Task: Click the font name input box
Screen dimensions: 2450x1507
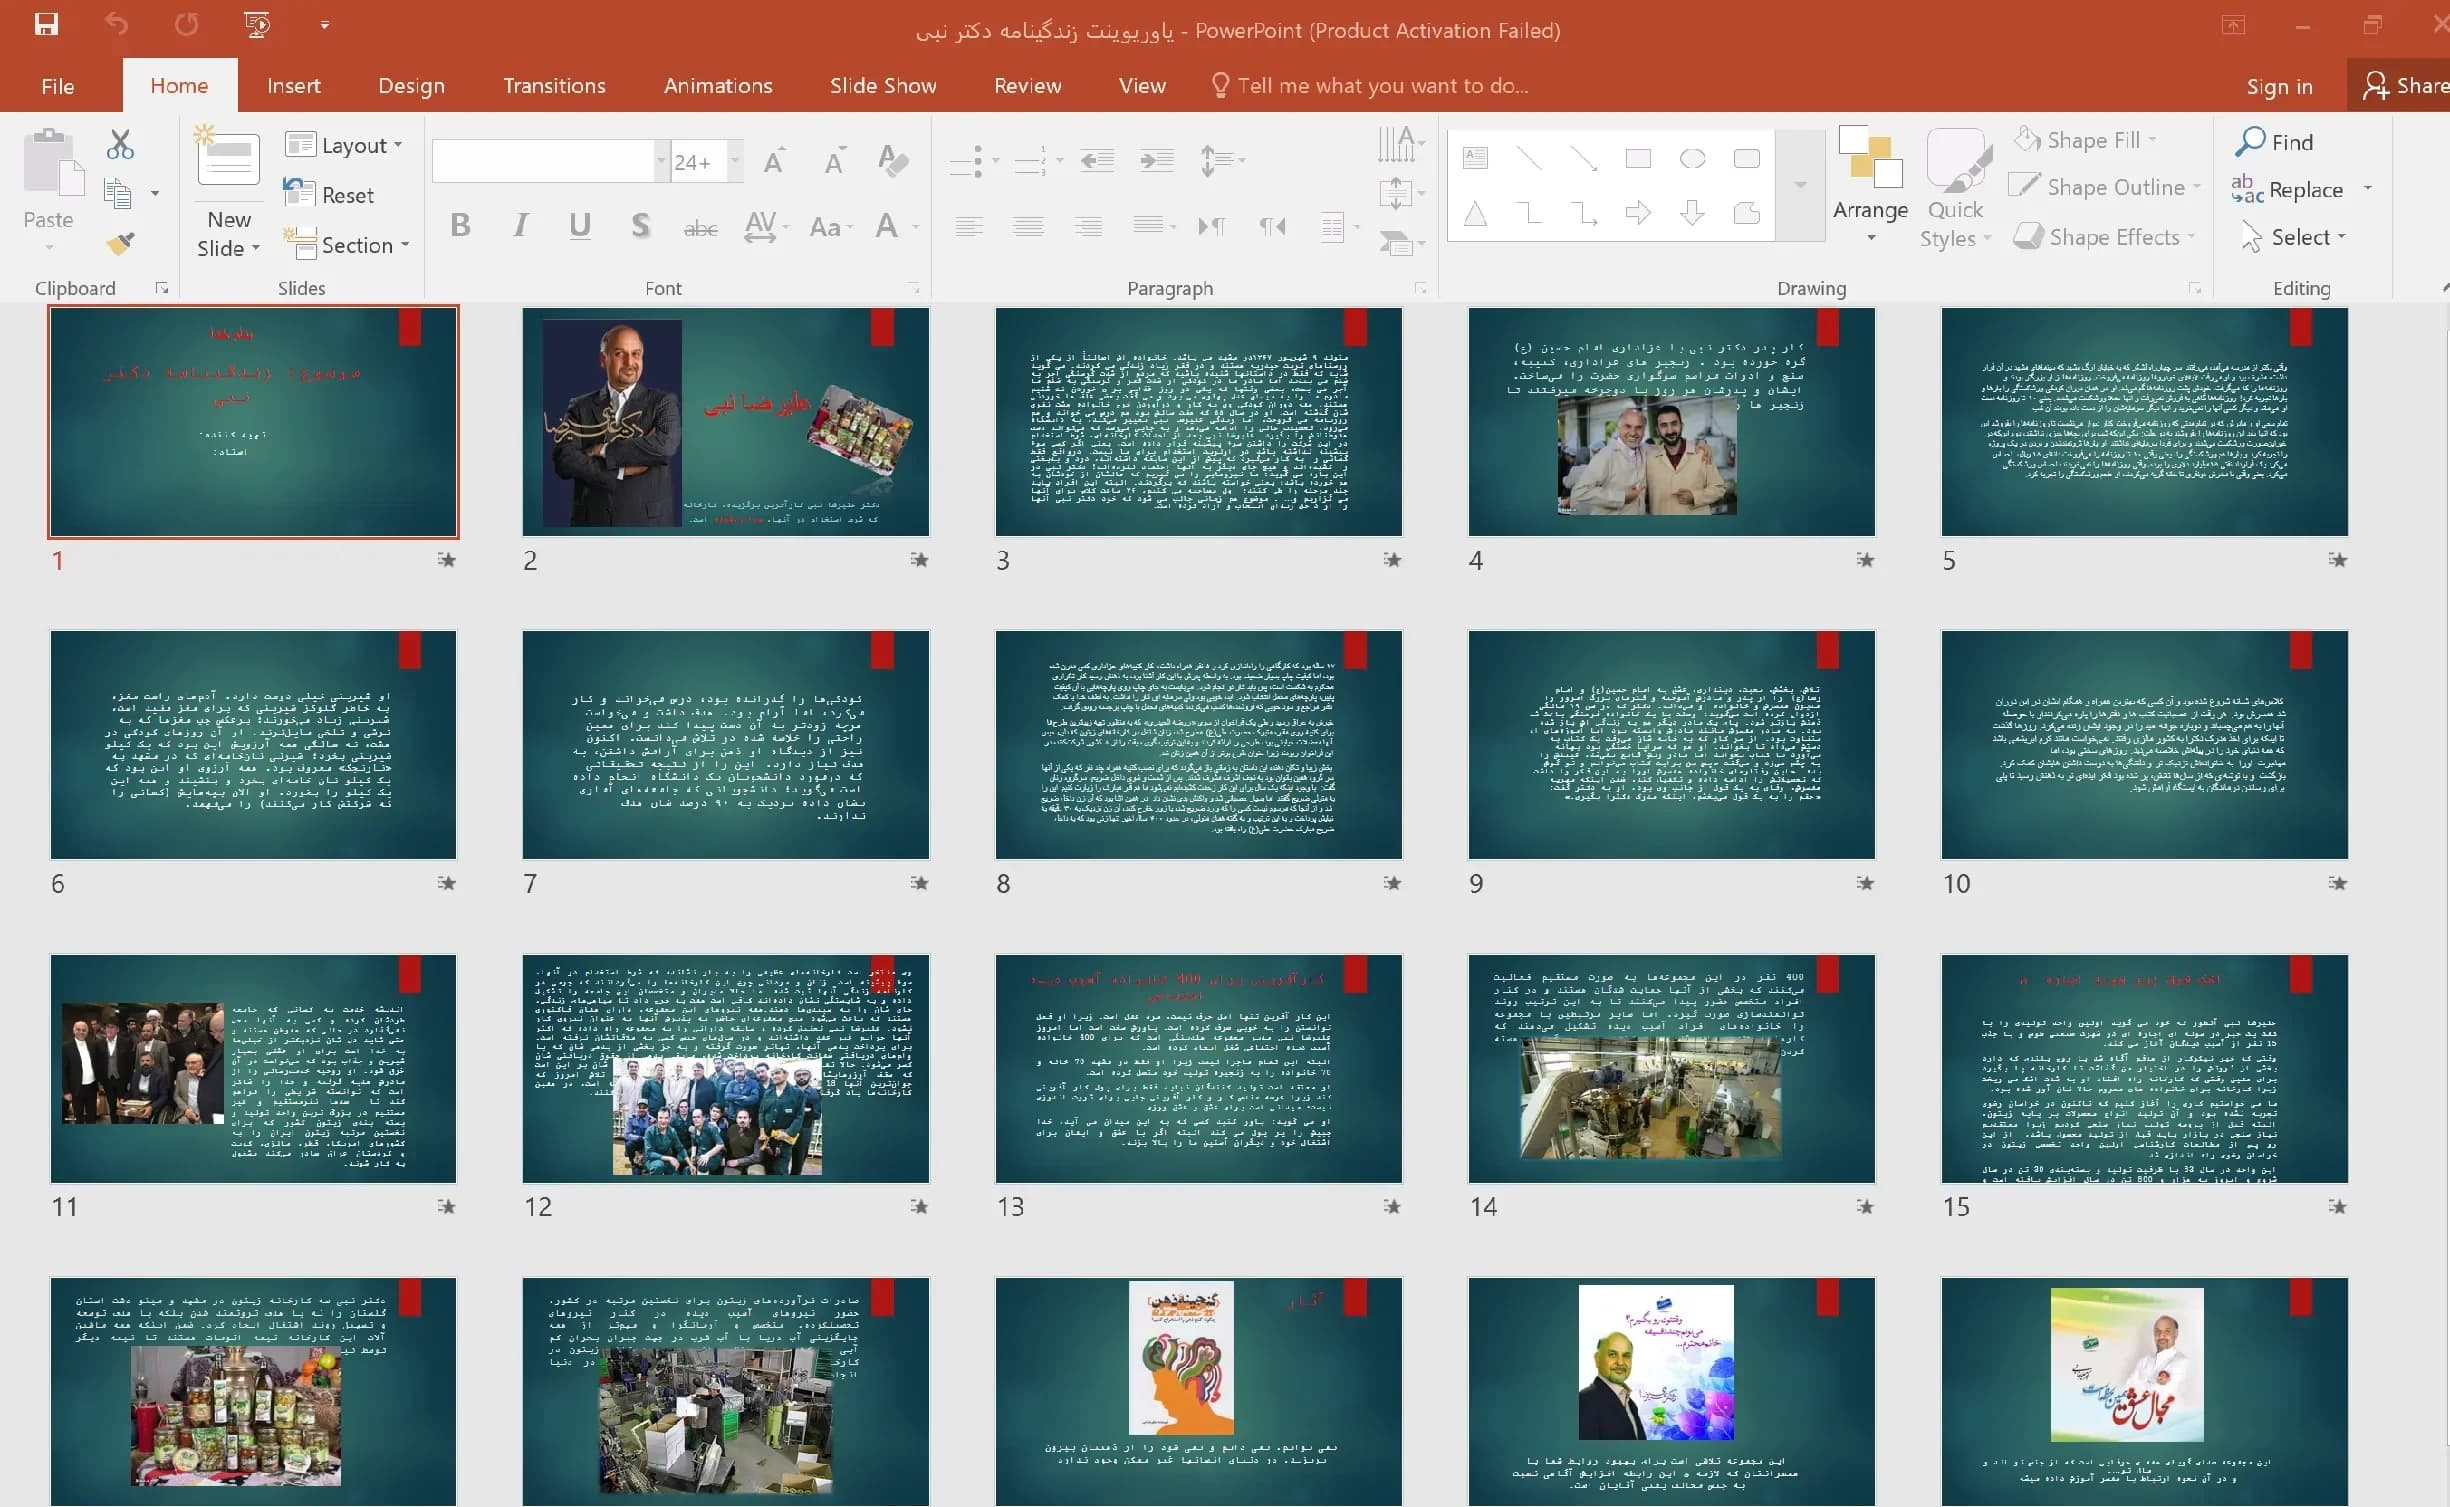Action: pyautogui.click(x=543, y=161)
